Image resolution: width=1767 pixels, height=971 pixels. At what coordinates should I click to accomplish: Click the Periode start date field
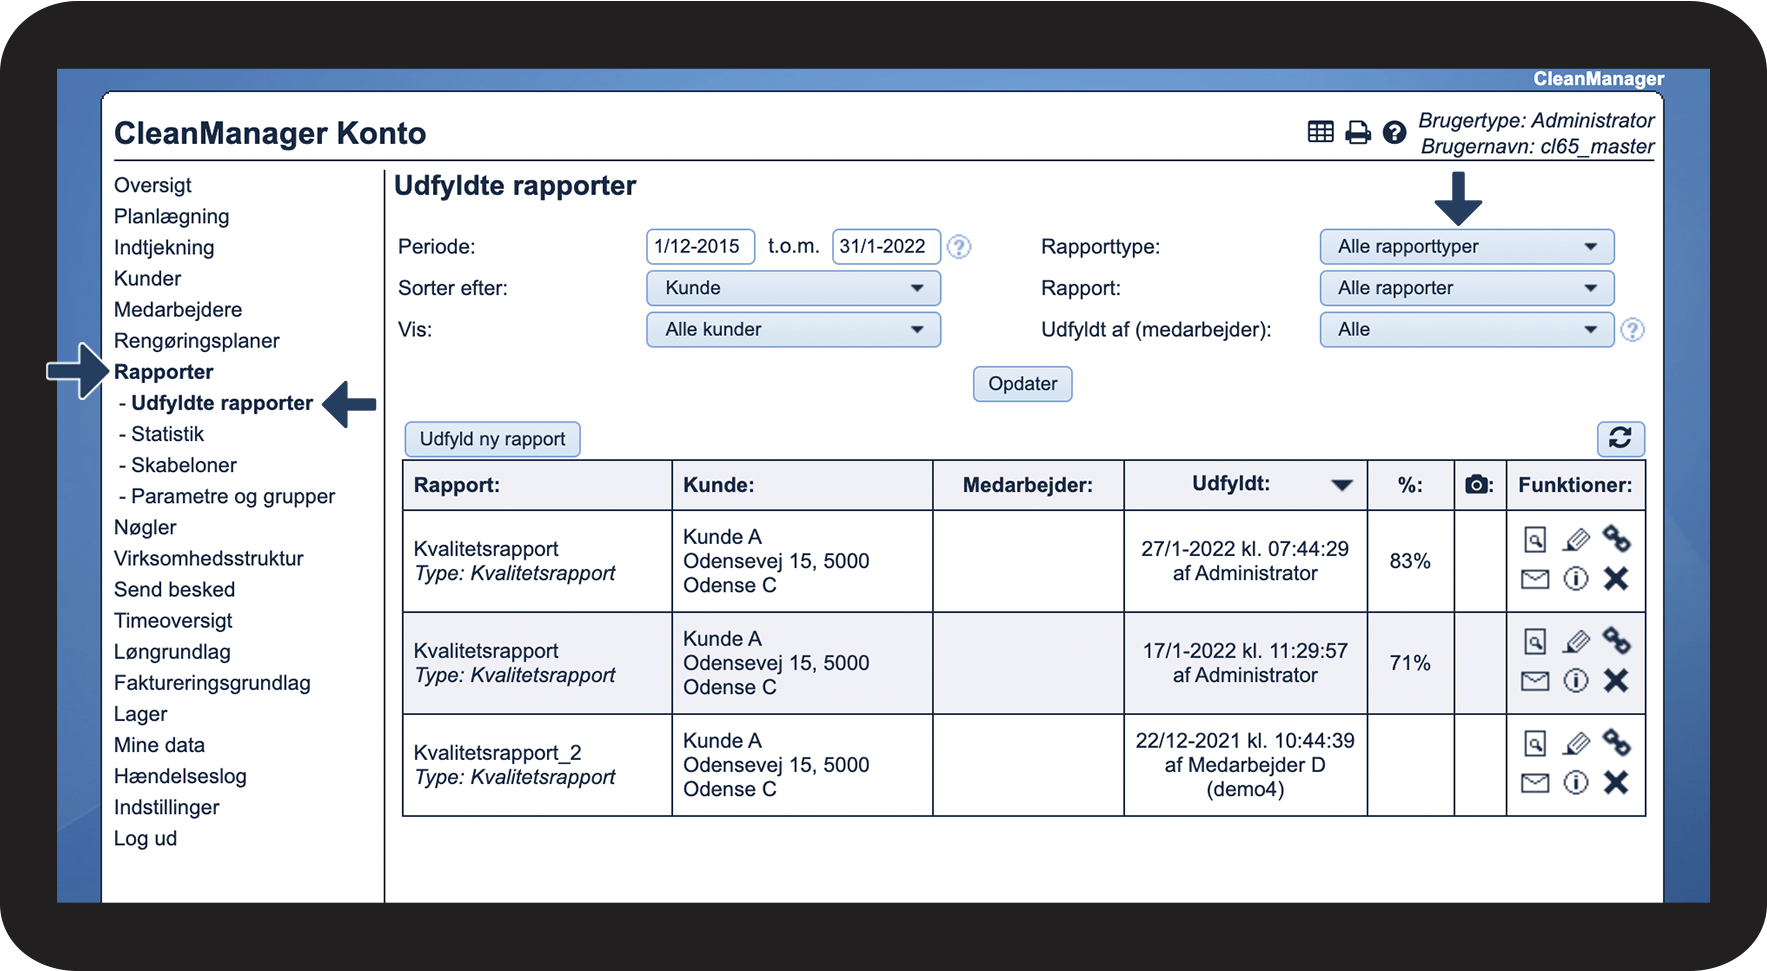tap(699, 247)
